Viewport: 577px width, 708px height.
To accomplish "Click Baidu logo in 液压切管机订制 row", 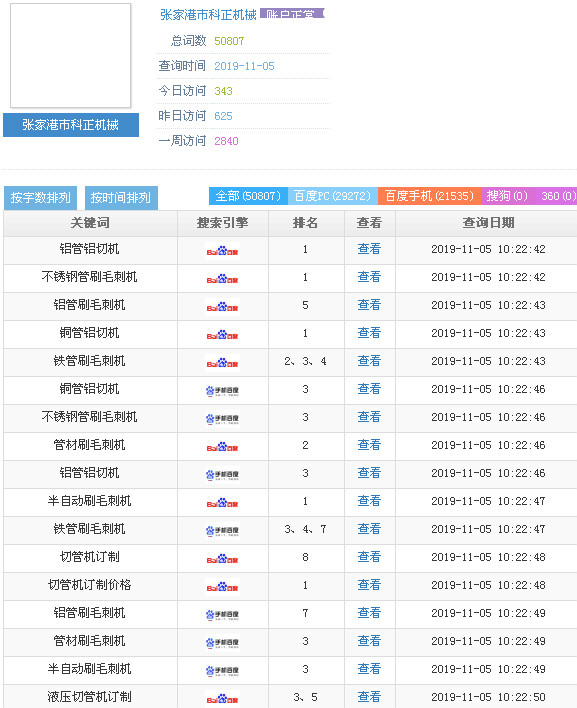I will coord(222,699).
